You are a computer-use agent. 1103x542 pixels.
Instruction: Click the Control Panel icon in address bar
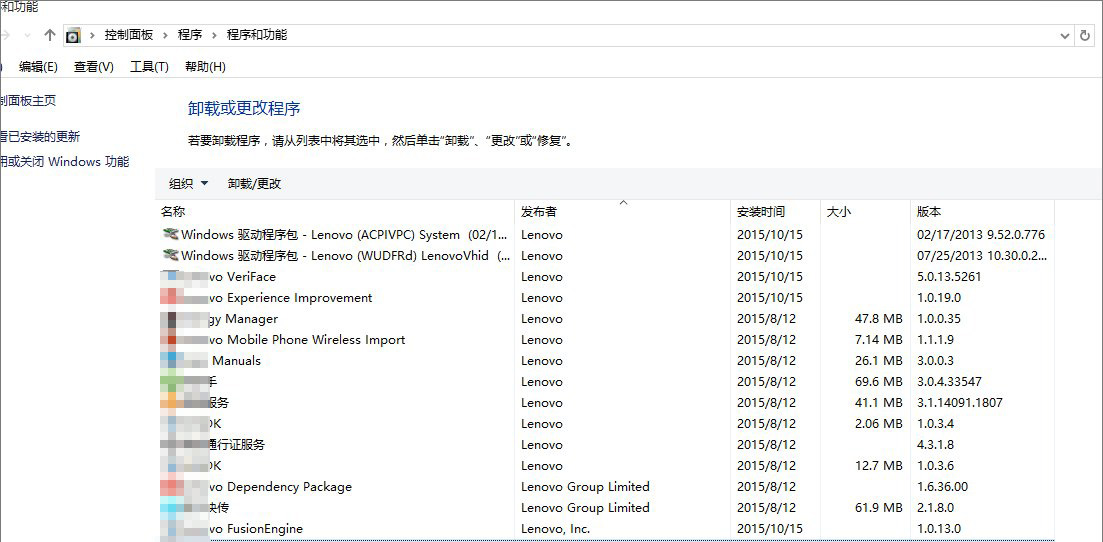(x=73, y=36)
